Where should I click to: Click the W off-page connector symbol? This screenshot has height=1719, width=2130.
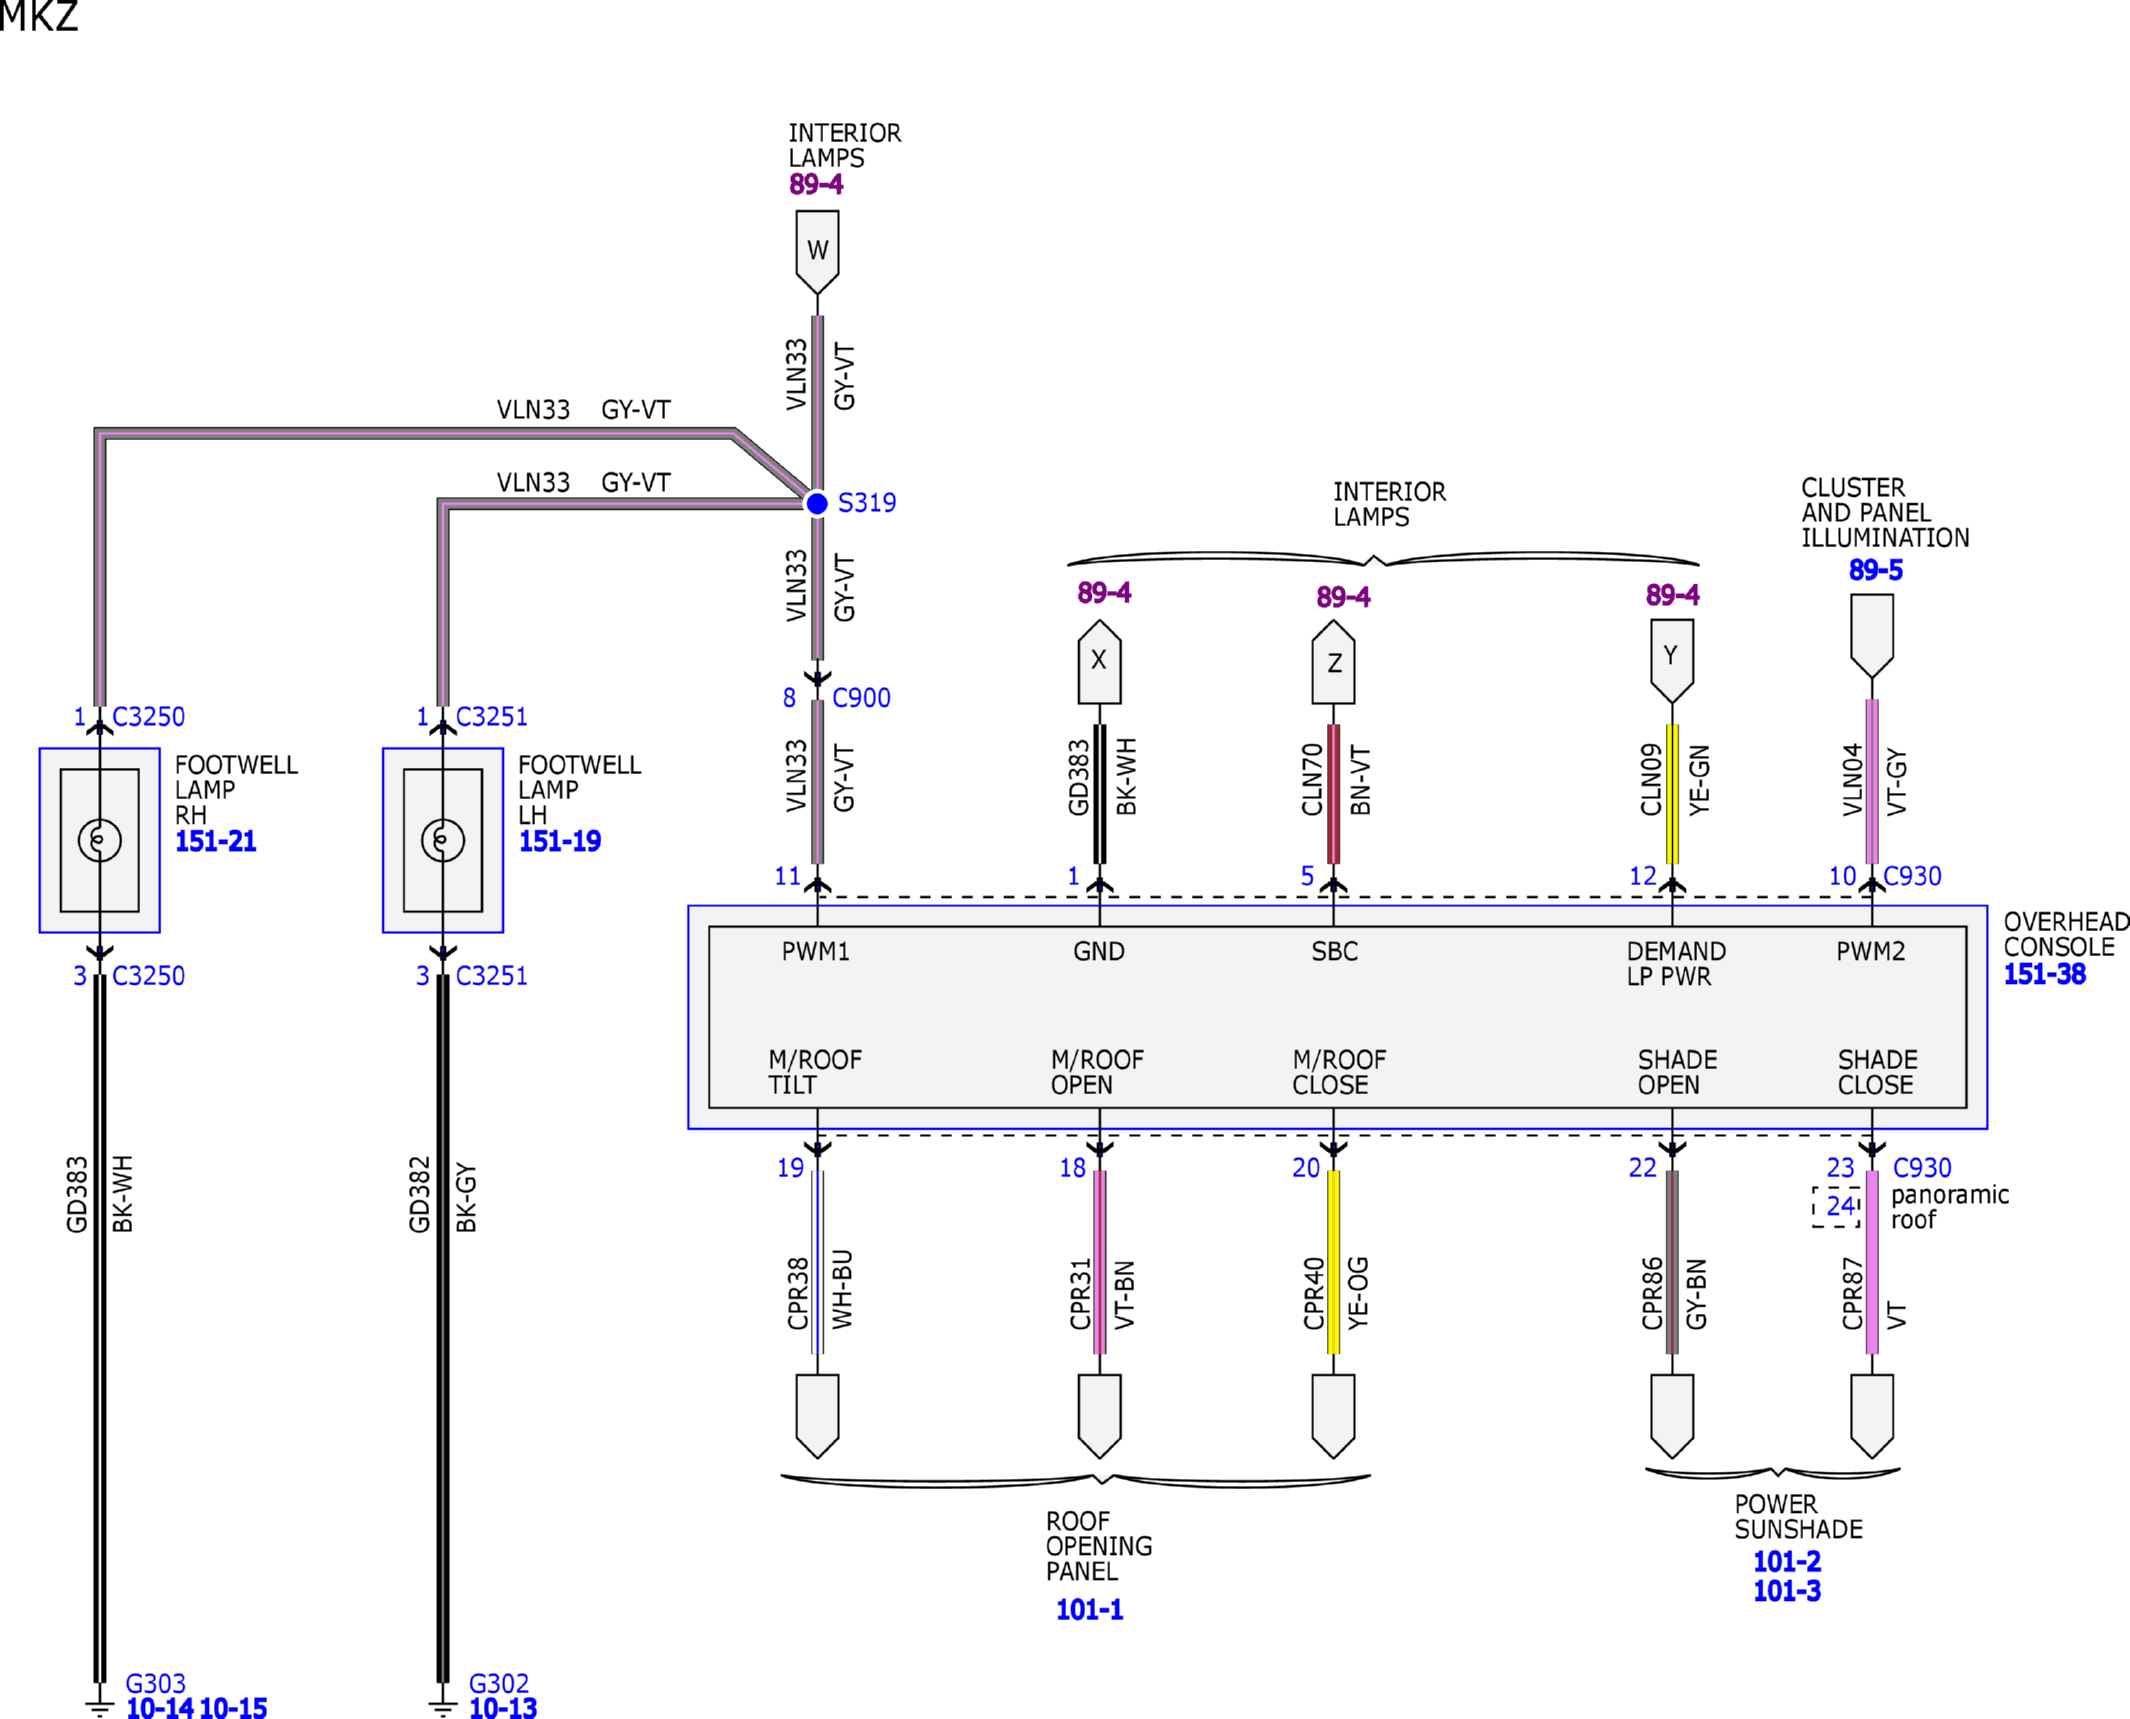tap(817, 252)
